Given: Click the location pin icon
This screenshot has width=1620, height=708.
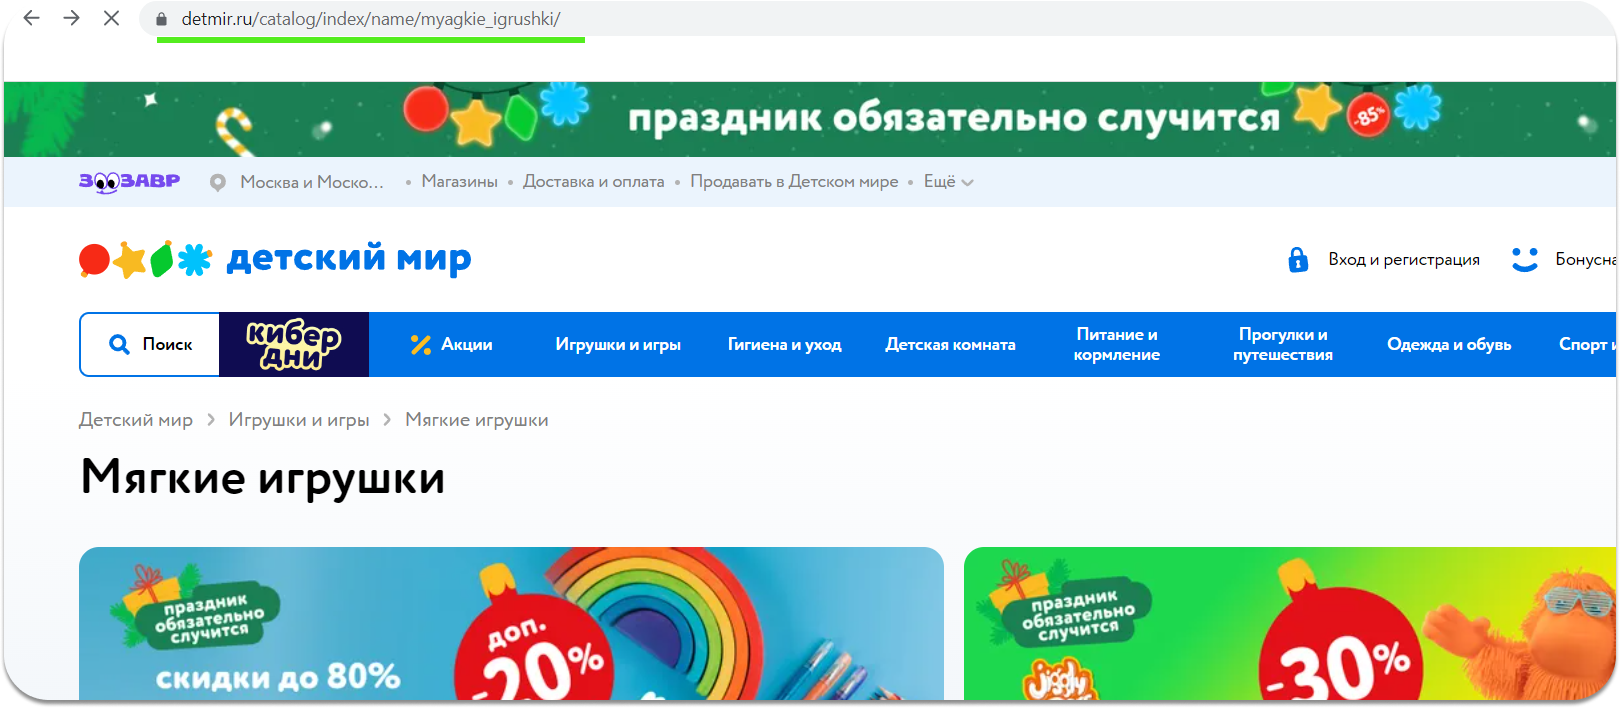Looking at the screenshot, I should 217,182.
